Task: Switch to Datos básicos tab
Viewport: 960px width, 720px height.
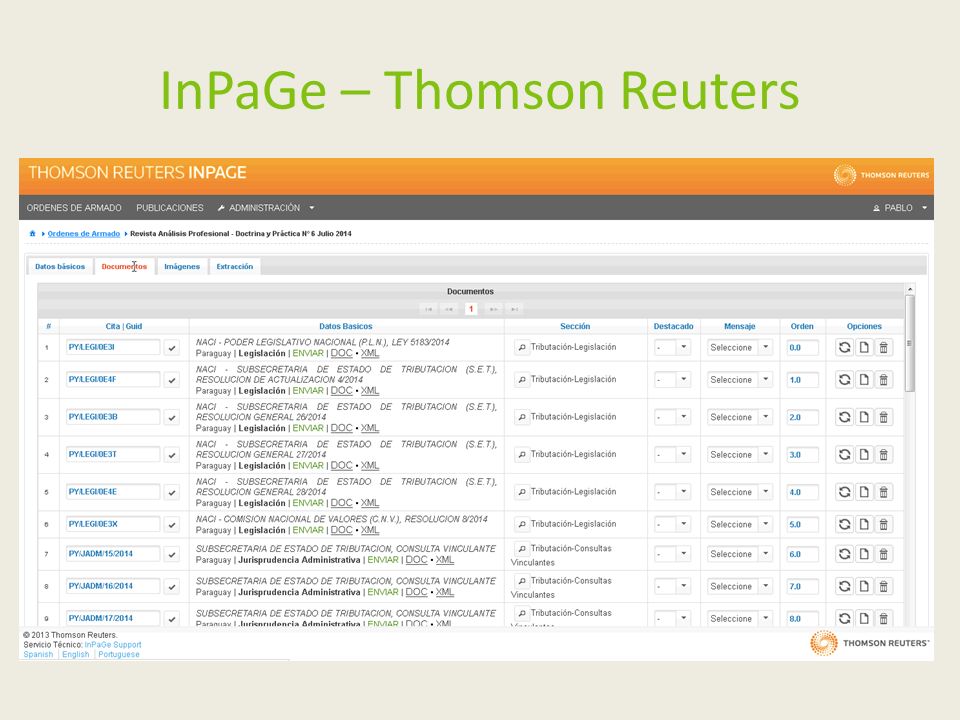Action: pos(60,266)
